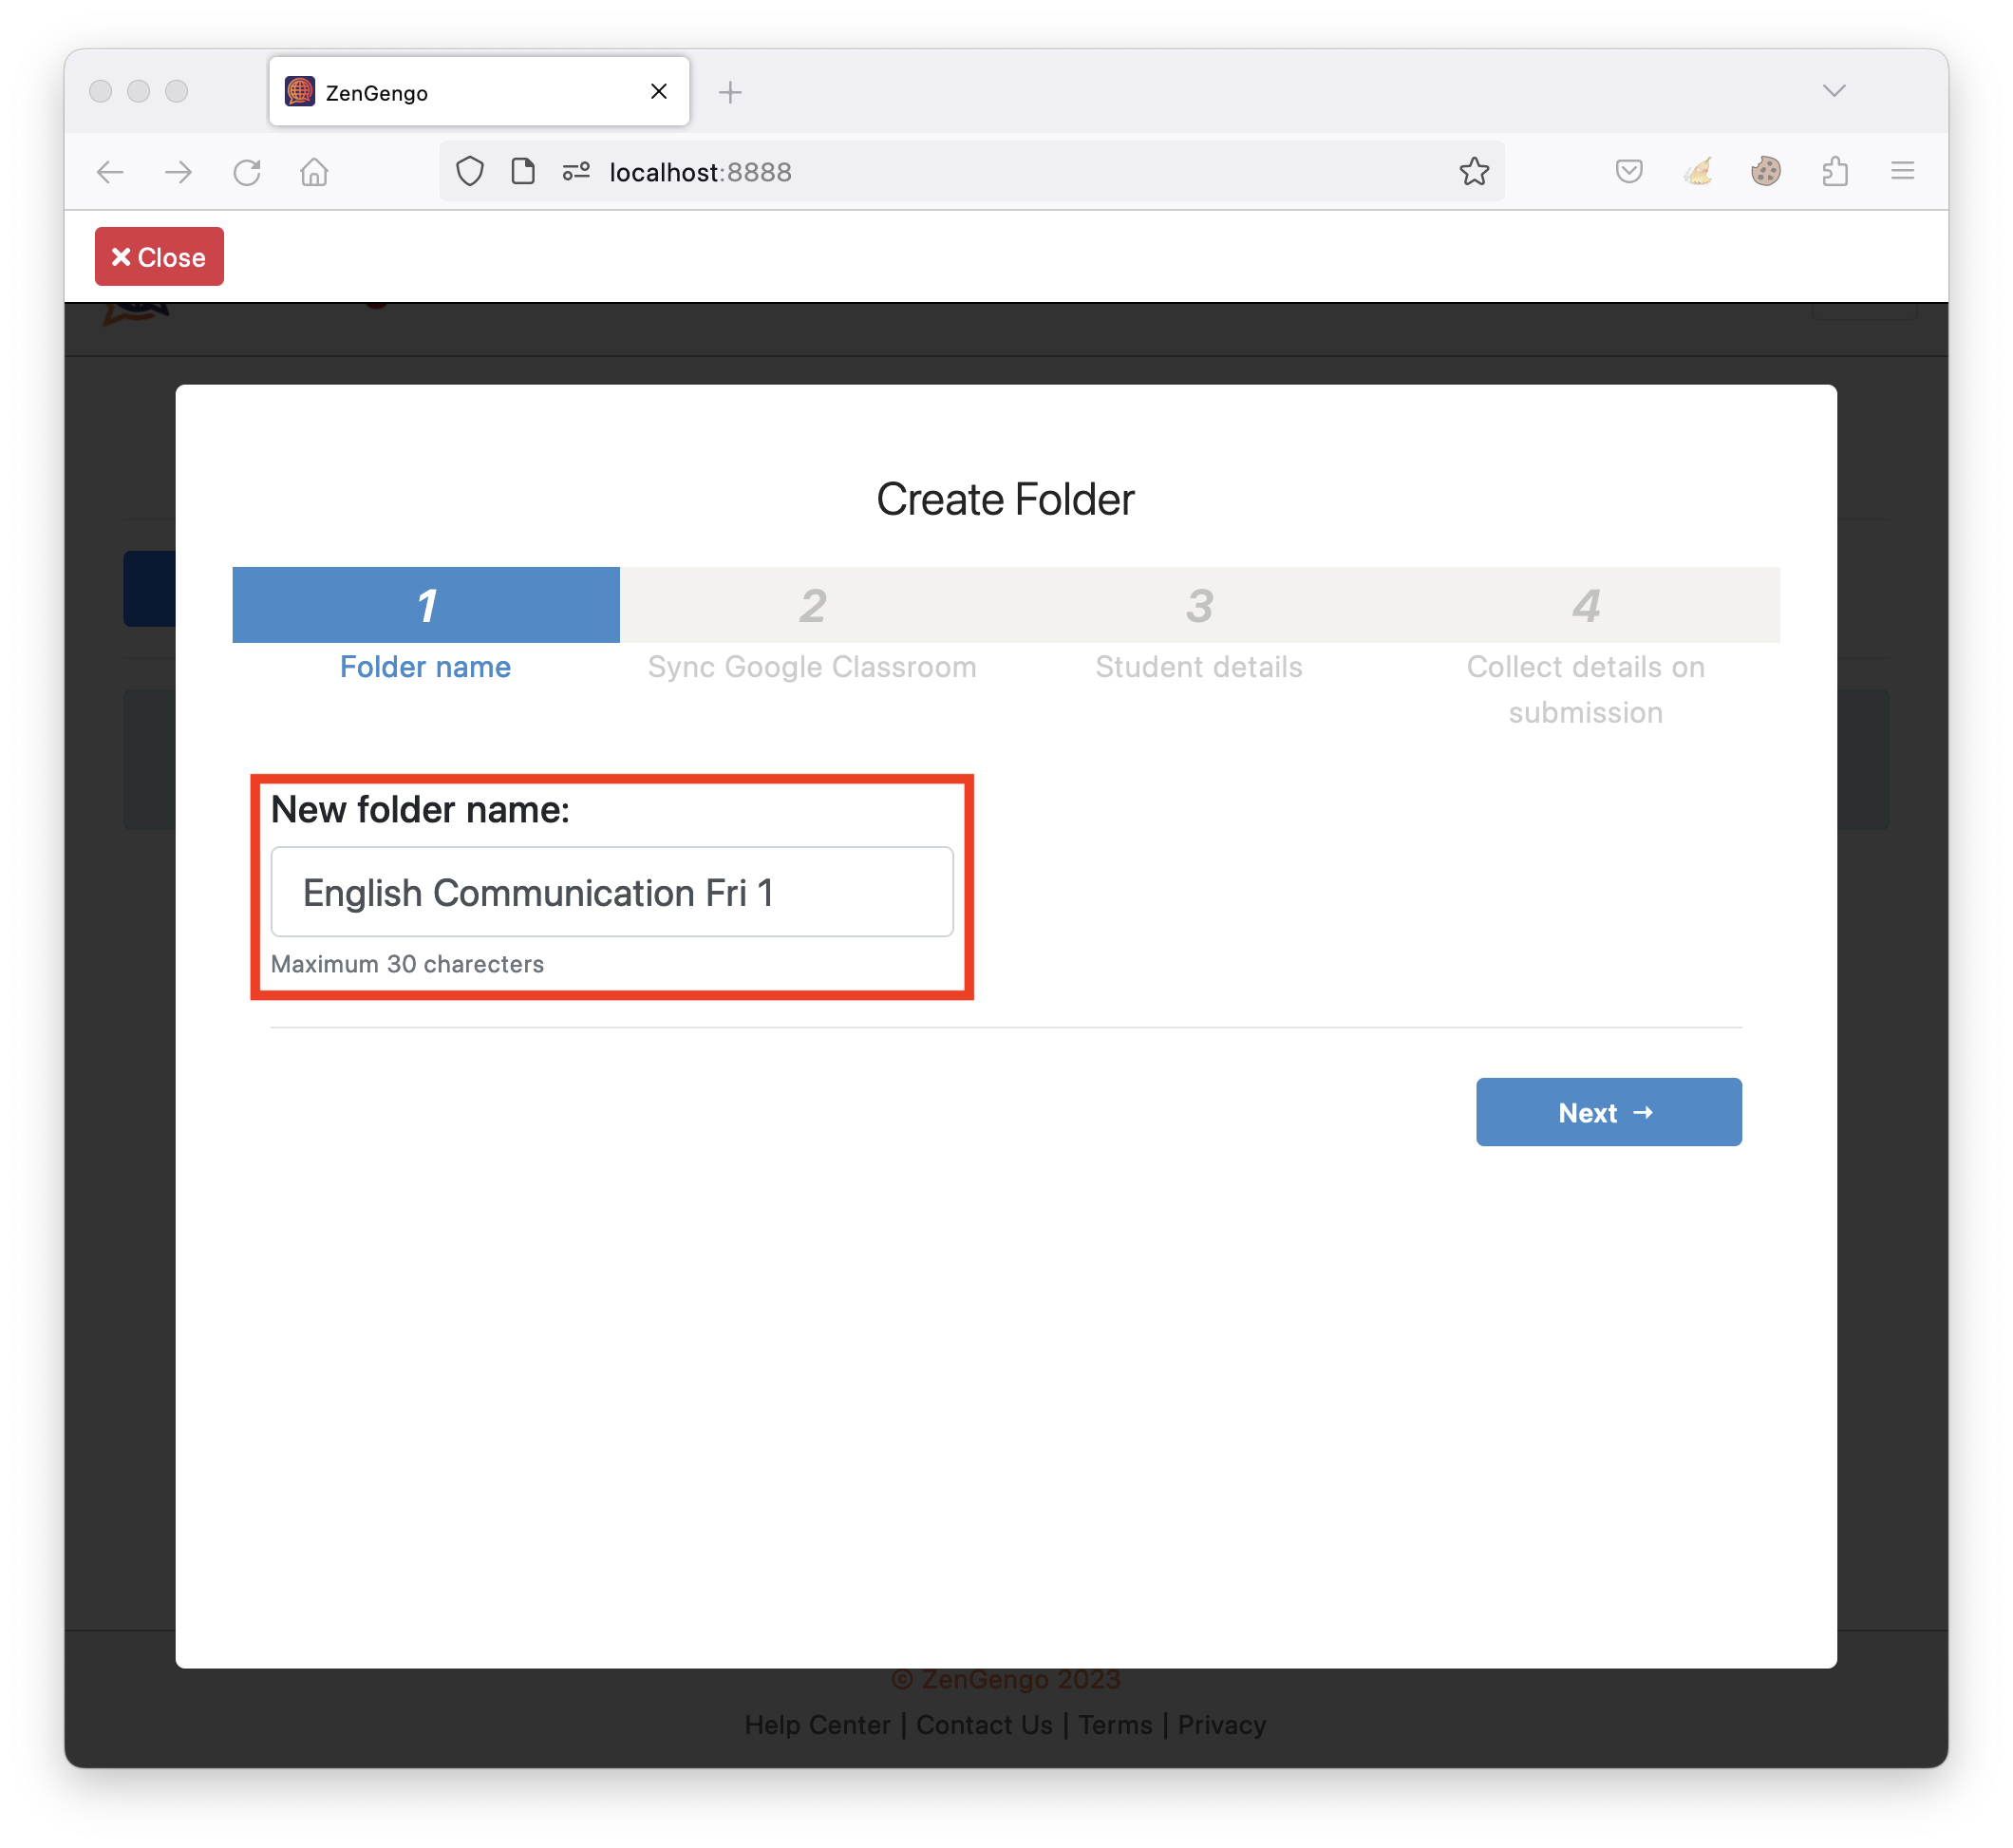Screen dimensions: 2013x1848
Task: Reload the current page
Action: pos(247,172)
